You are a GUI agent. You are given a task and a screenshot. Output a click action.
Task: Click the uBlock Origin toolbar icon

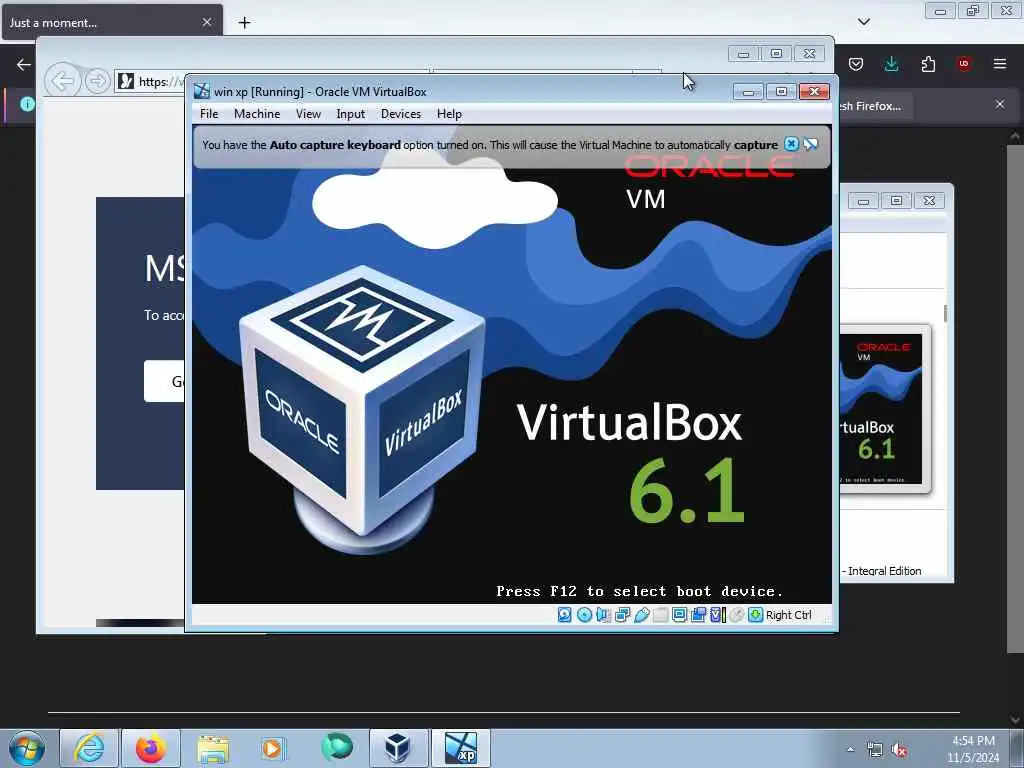pyautogui.click(x=963, y=64)
